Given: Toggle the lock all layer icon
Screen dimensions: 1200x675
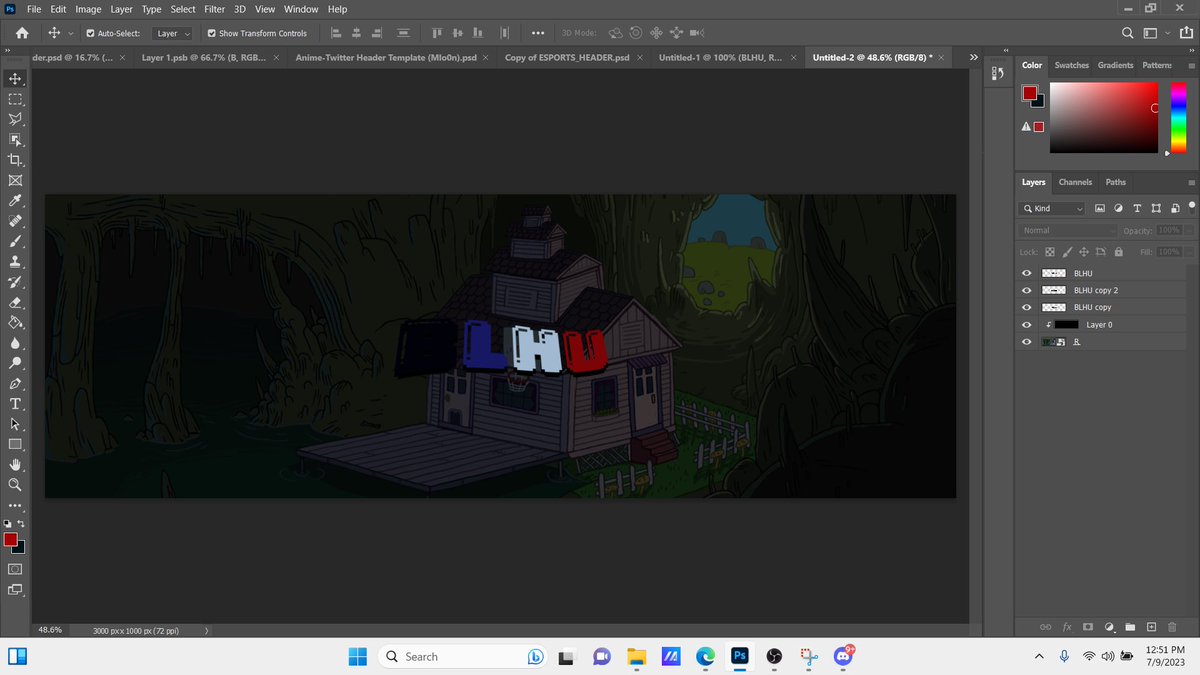Looking at the screenshot, I should [1118, 251].
